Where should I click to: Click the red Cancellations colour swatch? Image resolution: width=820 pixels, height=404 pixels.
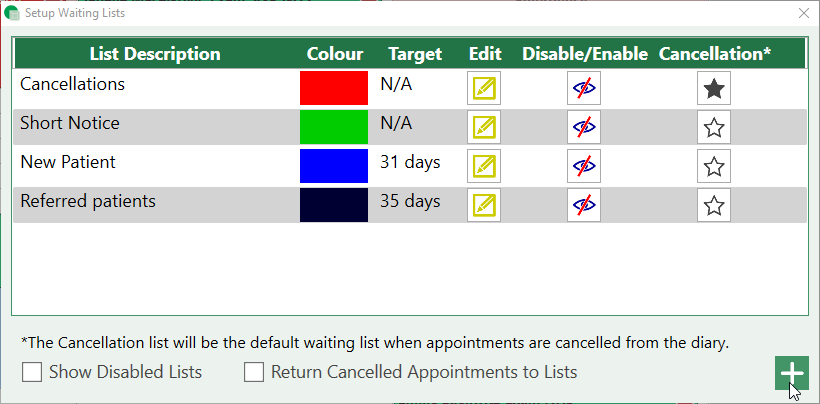tap(334, 88)
